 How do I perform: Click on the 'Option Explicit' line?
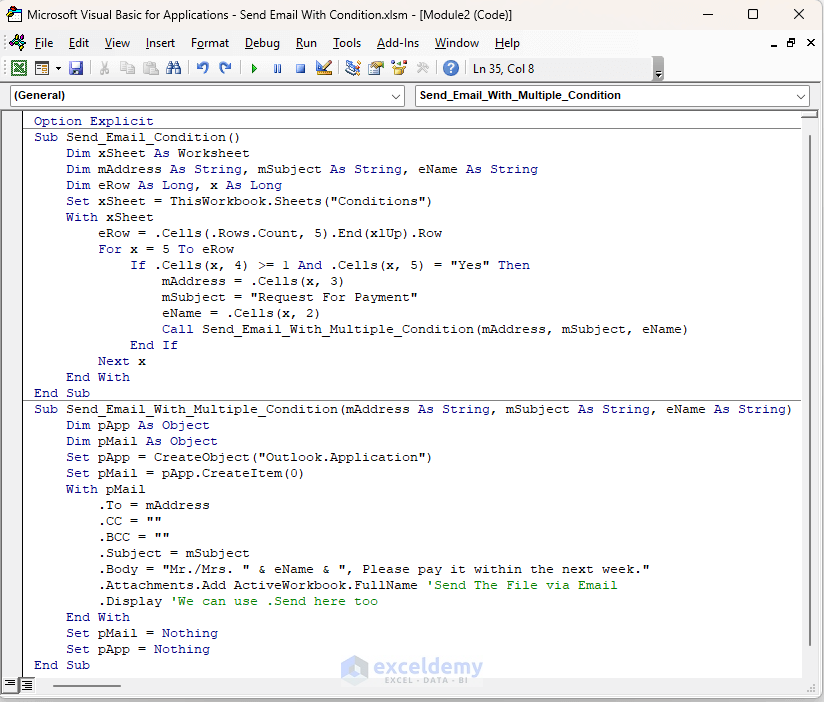[x=94, y=121]
